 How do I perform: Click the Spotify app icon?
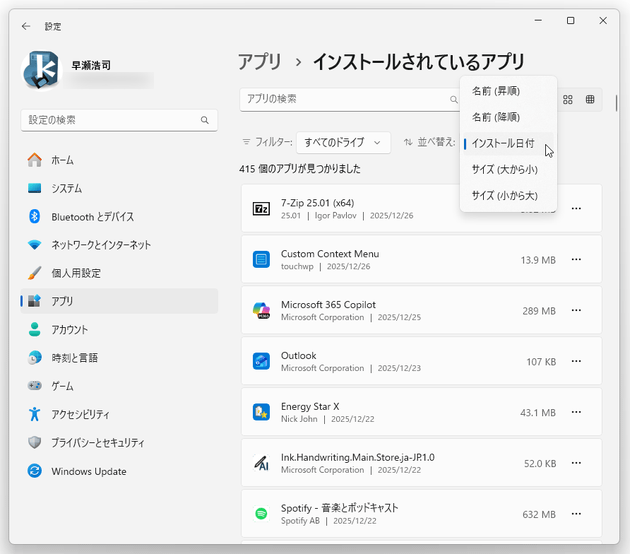tap(261, 514)
